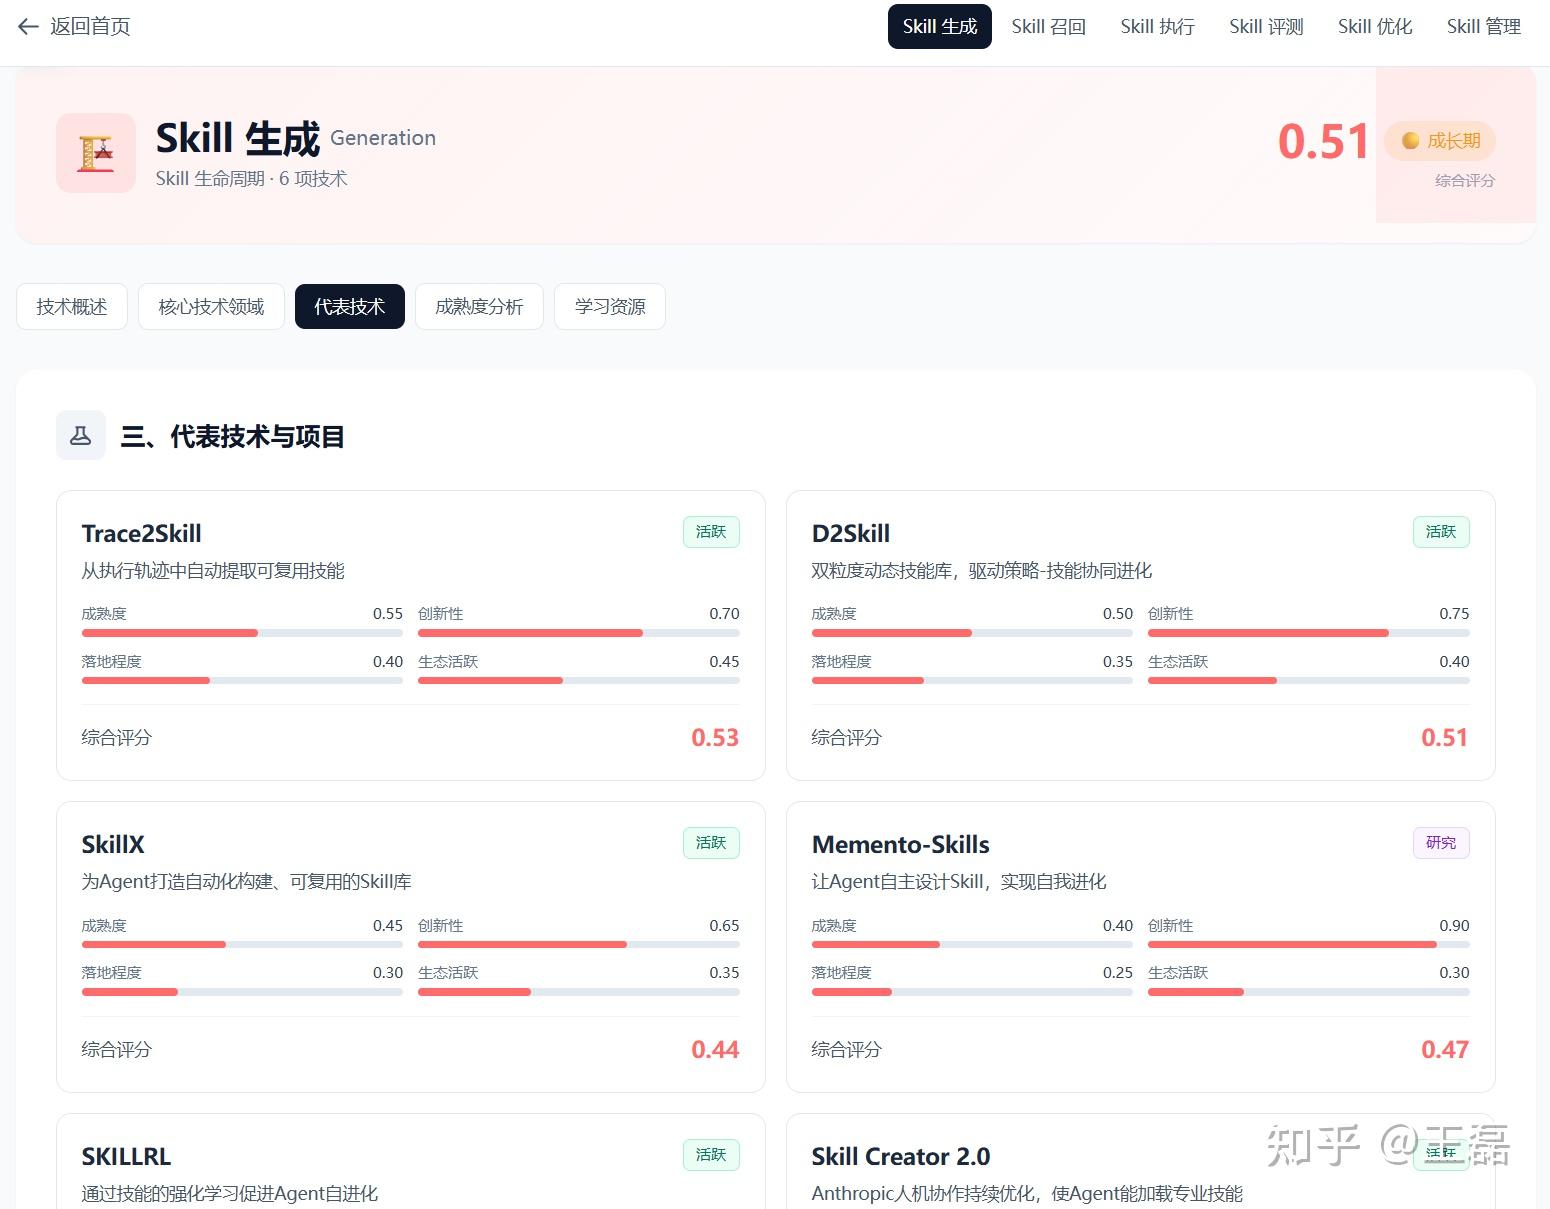Screen dimensions: 1550x1209
Task: Click the SKILLRL card title
Action: [x=127, y=1157]
